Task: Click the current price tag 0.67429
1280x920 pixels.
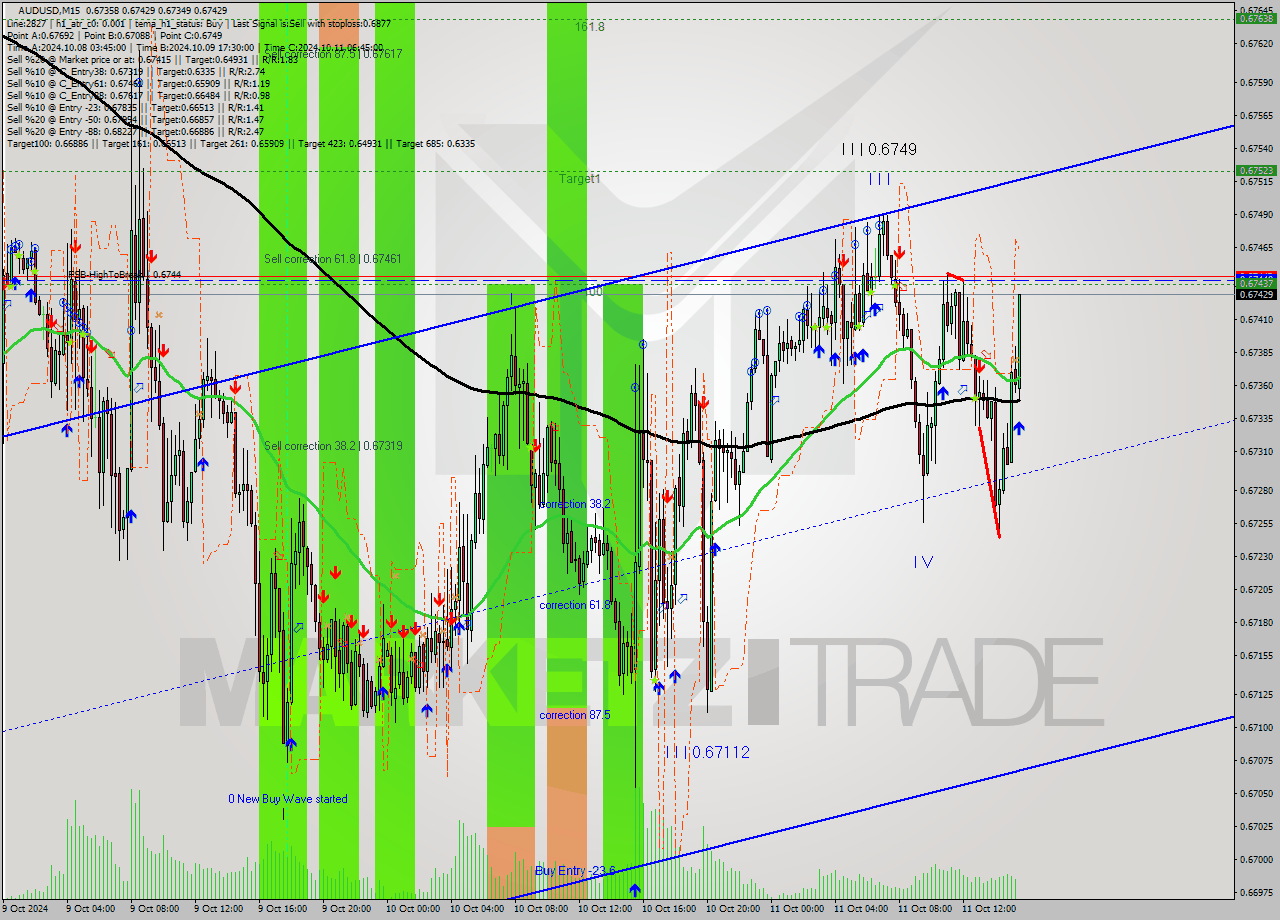Action: click(x=1256, y=294)
